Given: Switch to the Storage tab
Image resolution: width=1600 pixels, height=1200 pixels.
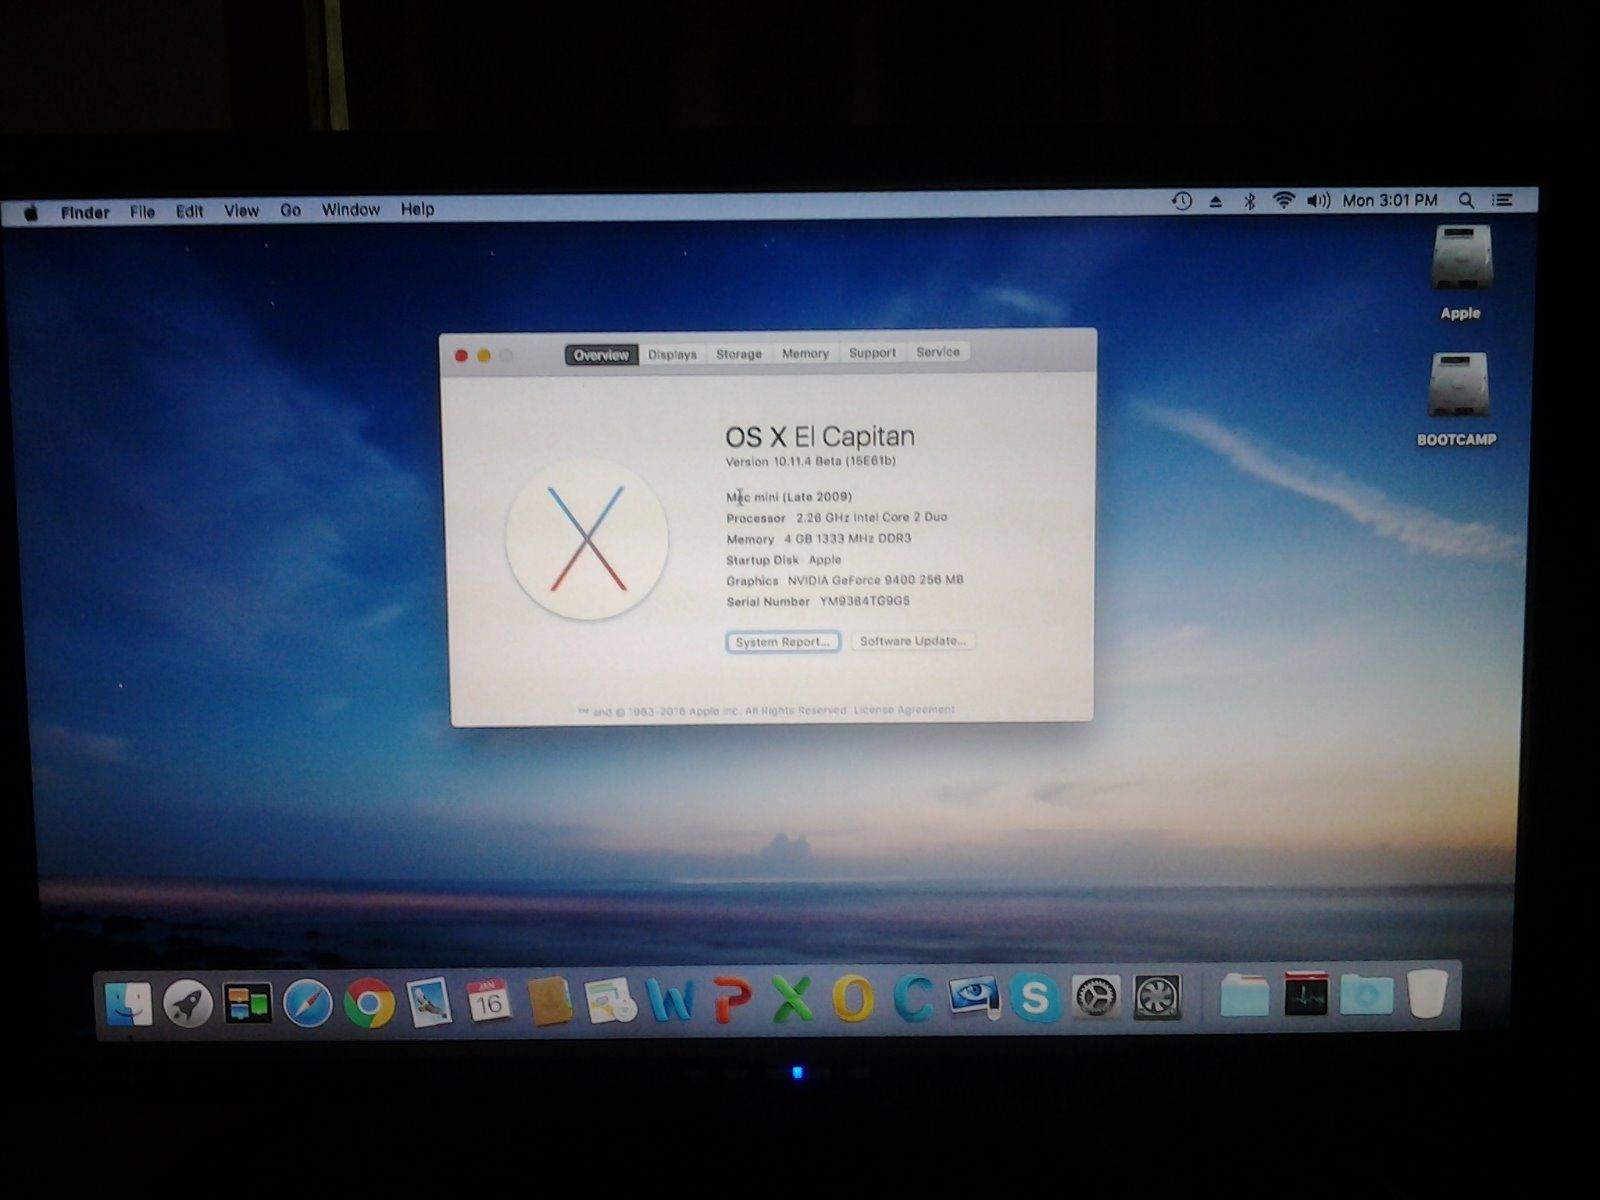Looking at the screenshot, I should [x=739, y=354].
